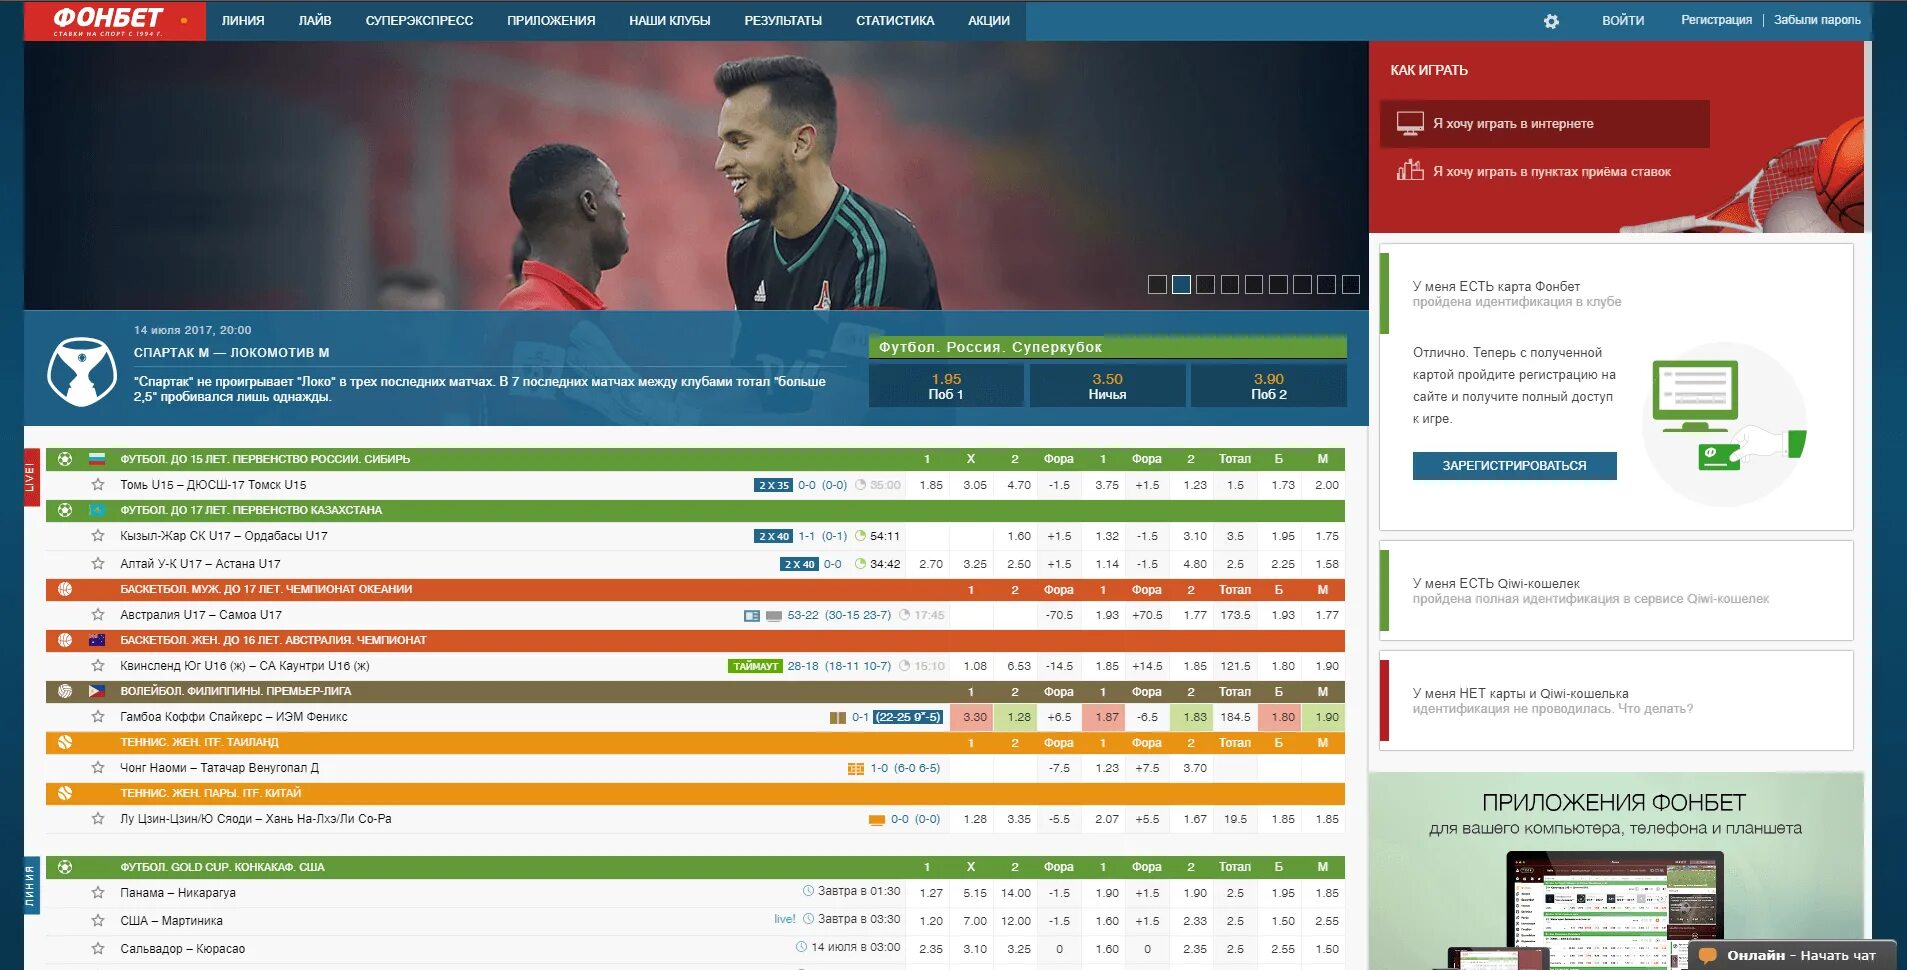Favorite the США – Мартиника star

point(98,920)
